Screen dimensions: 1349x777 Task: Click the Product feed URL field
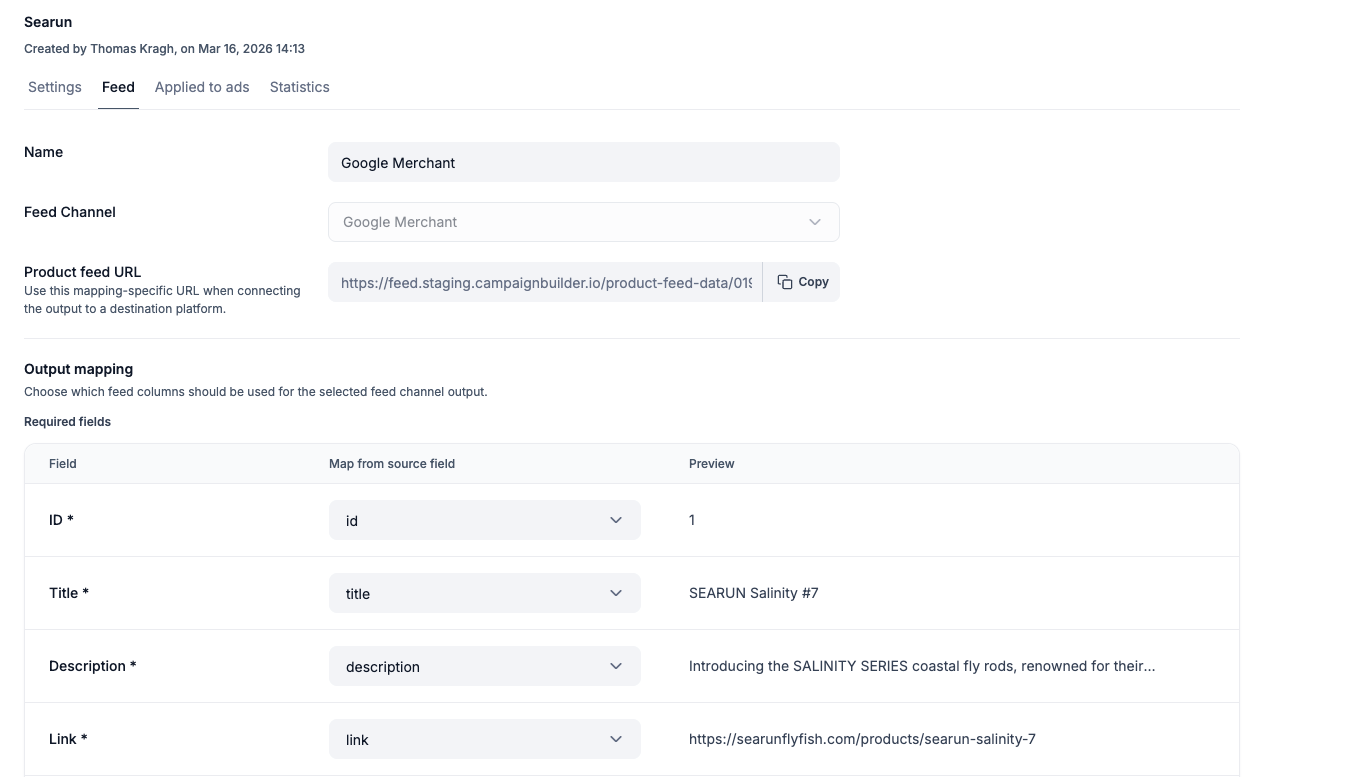pyautogui.click(x=545, y=282)
